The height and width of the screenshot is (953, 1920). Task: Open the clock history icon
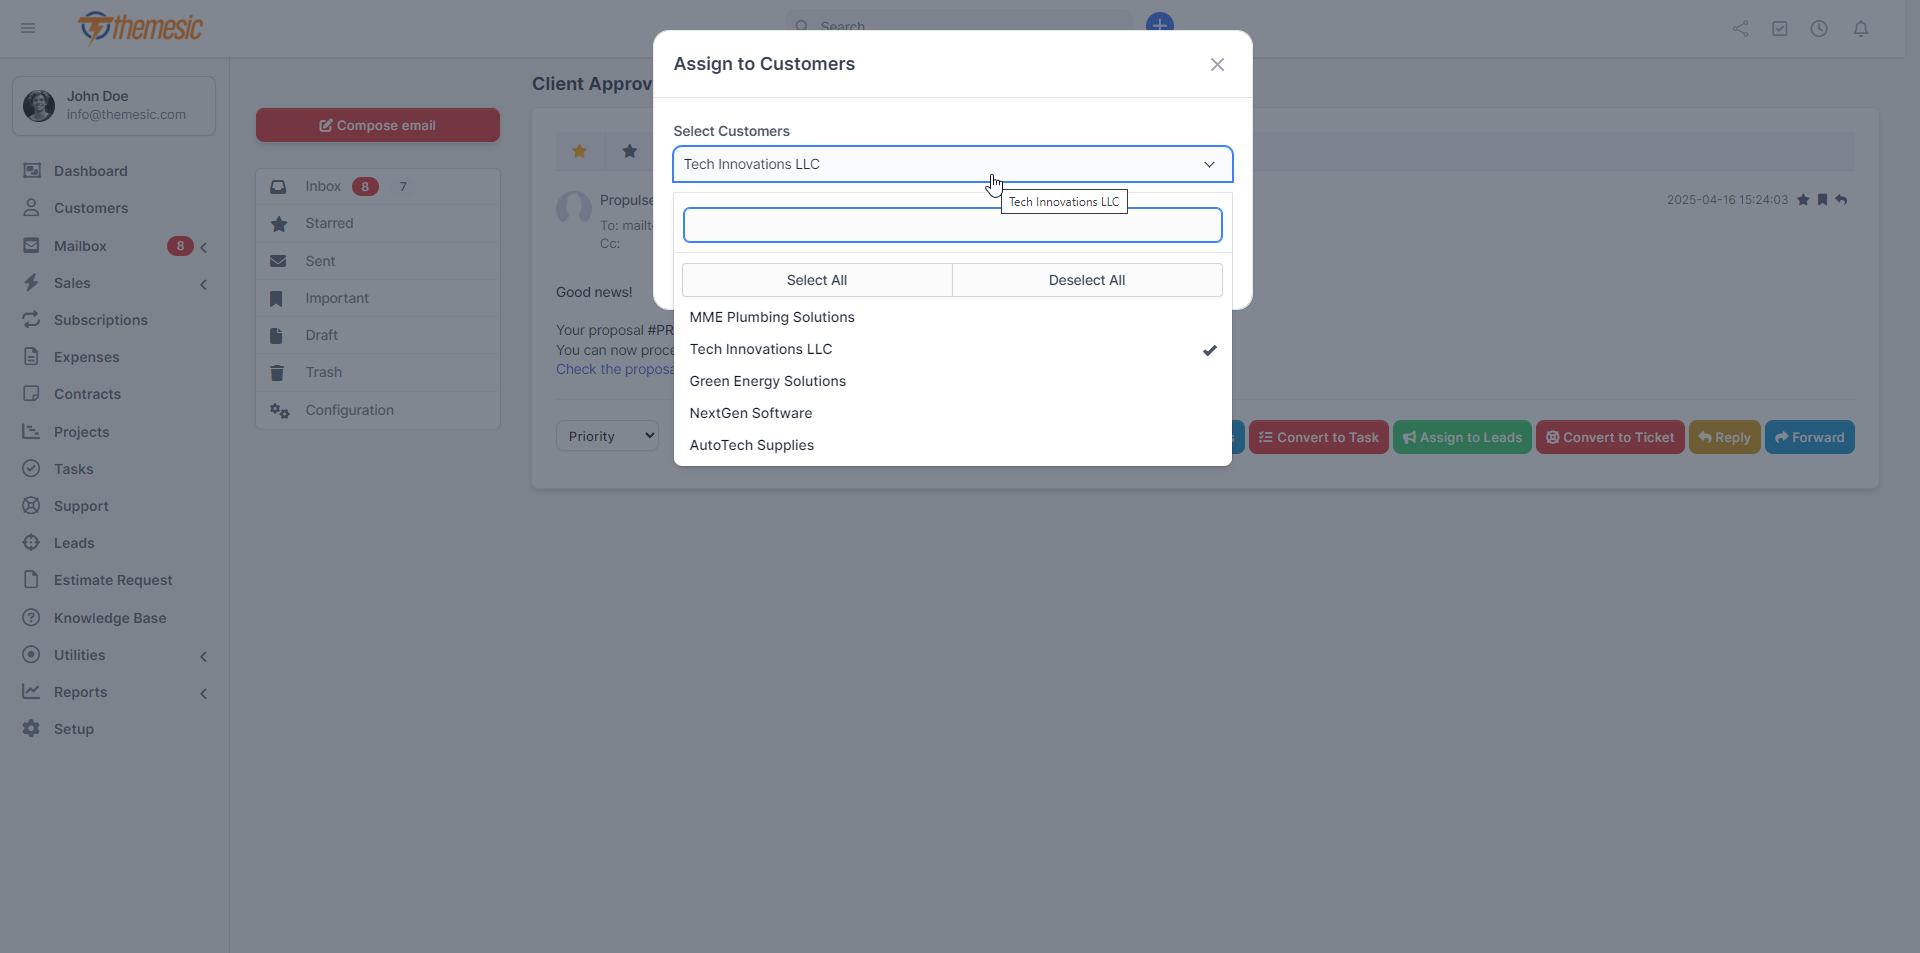pyautogui.click(x=1819, y=28)
